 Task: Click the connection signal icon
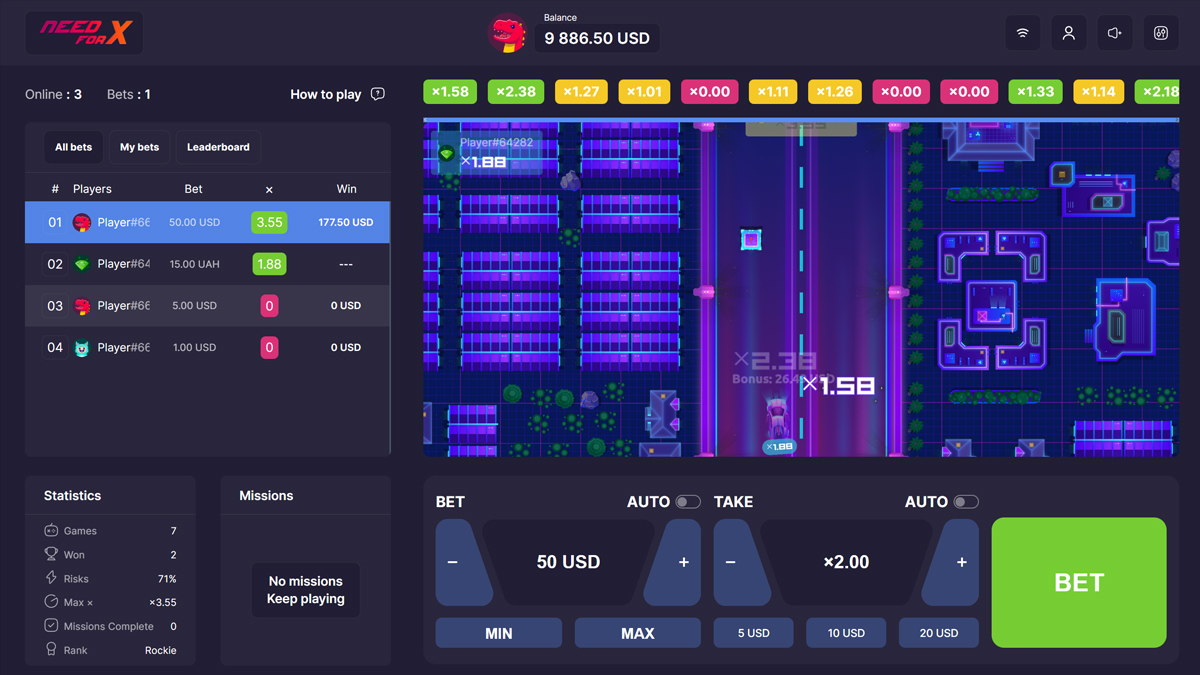[x=1022, y=33]
